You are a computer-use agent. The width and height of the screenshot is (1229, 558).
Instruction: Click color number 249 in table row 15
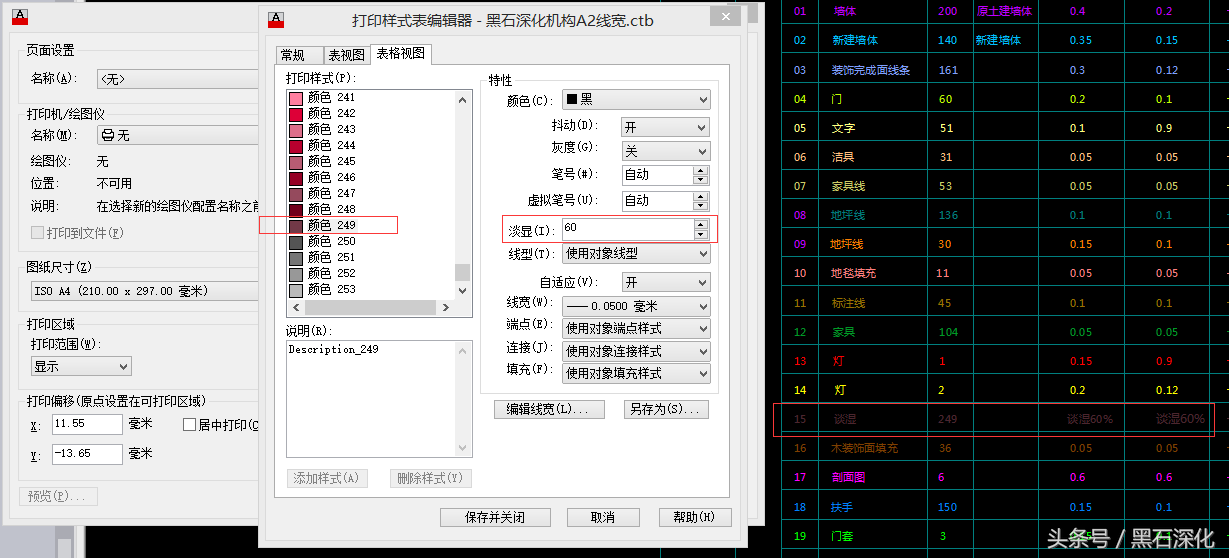point(947,419)
